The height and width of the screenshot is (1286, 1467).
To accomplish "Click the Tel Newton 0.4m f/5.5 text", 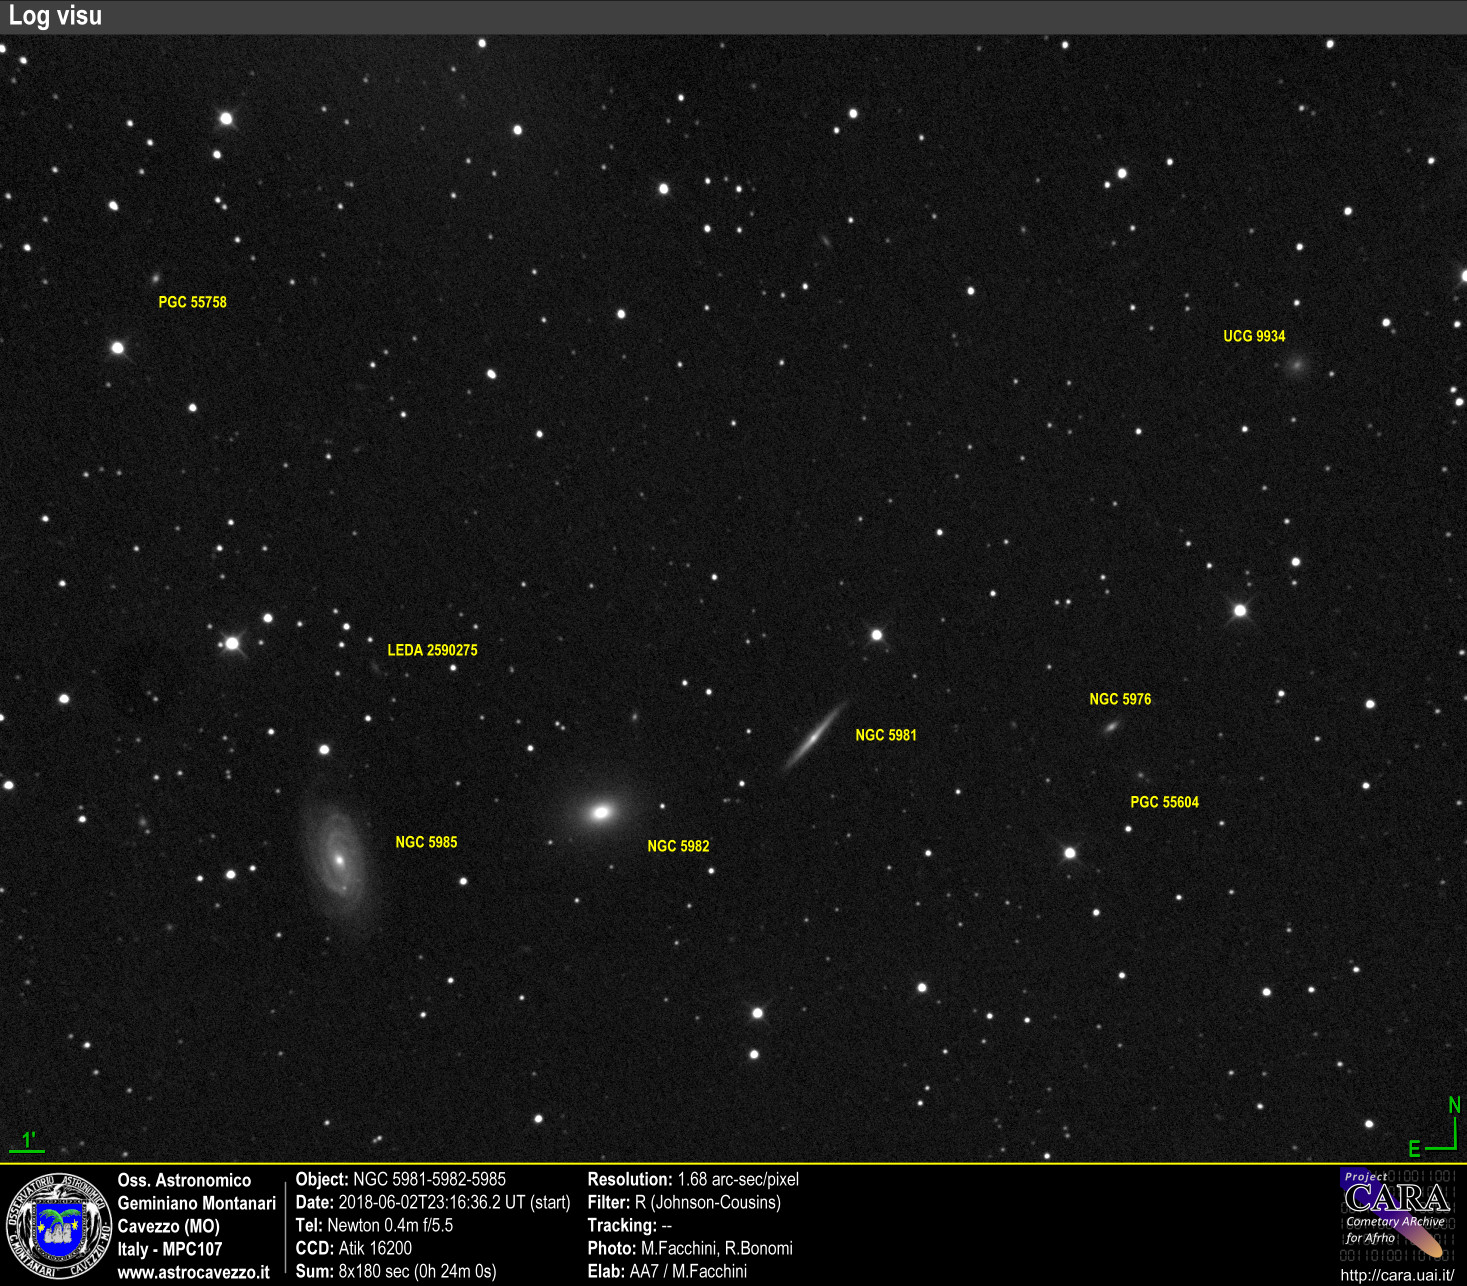I will pyautogui.click(x=374, y=1226).
